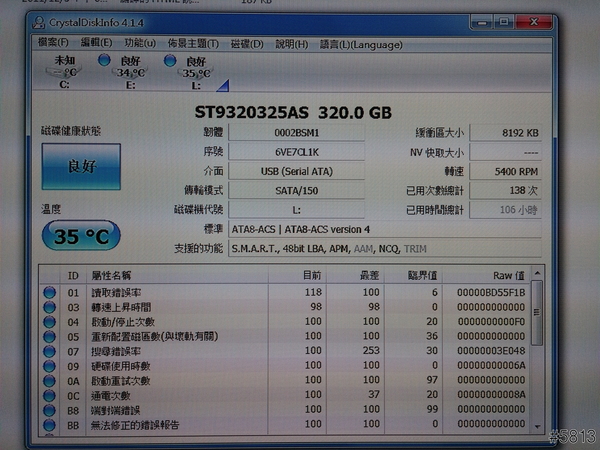Select the C: drive with unknown status
600x450 pixels.
click(64, 72)
